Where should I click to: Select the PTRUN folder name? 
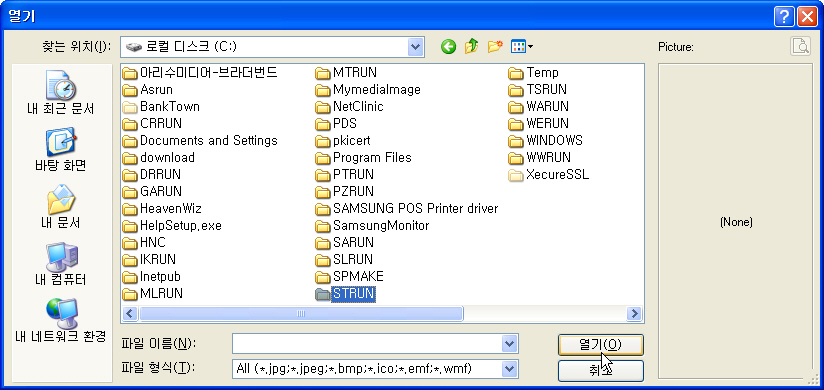coord(353,174)
